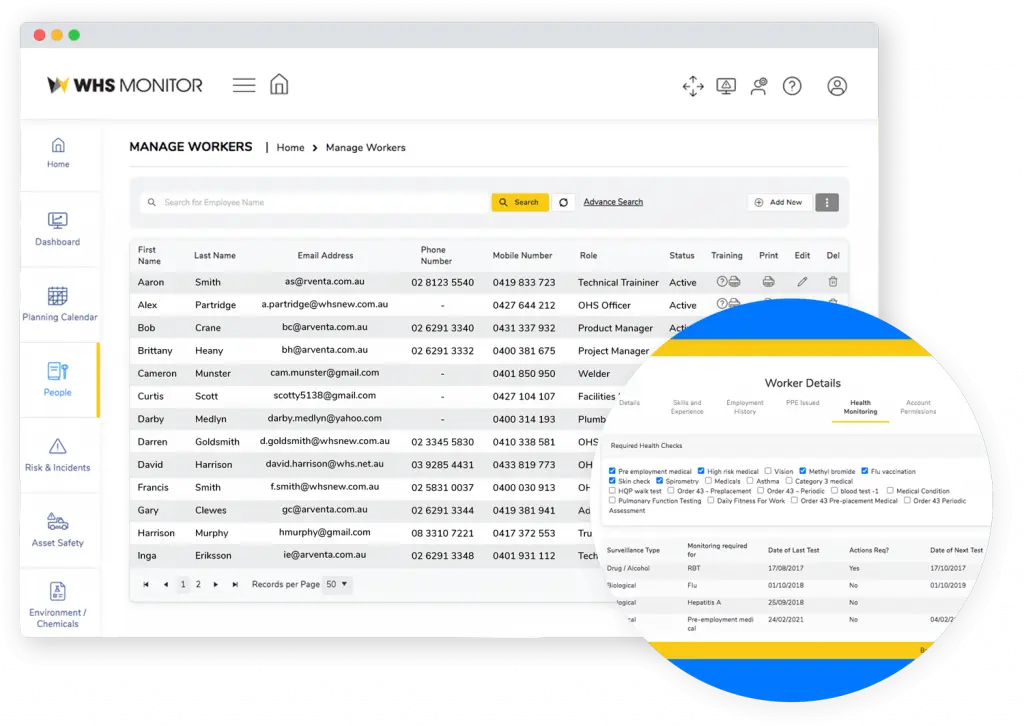Switch to the Health Monitoring tab
This screenshot has height=726, width=1024.
[860, 407]
